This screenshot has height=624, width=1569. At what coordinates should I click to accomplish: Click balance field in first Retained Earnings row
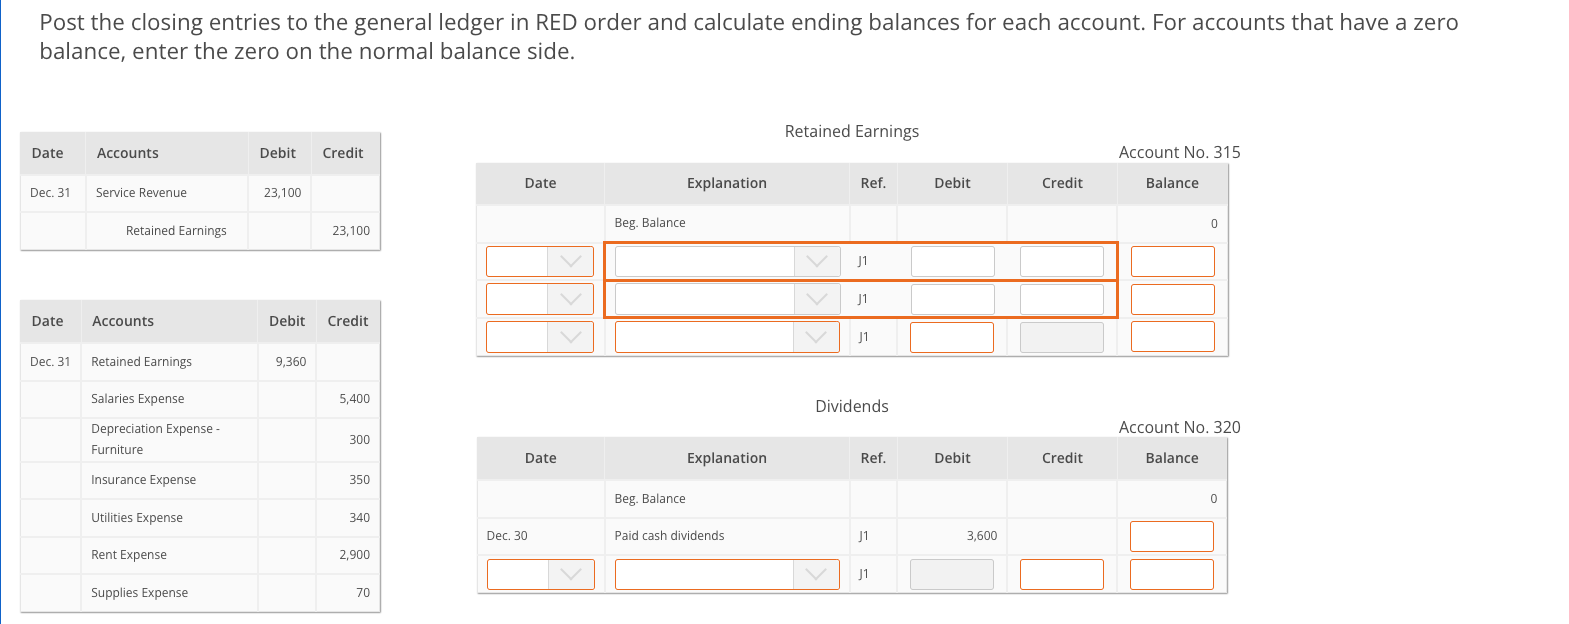pos(1172,261)
